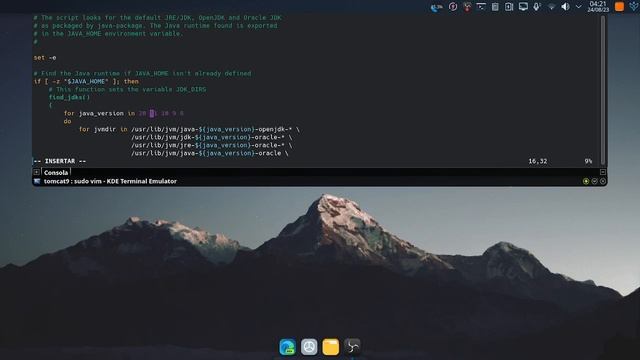
Task: Click the orange square panel icon
Action: pos(619,7)
